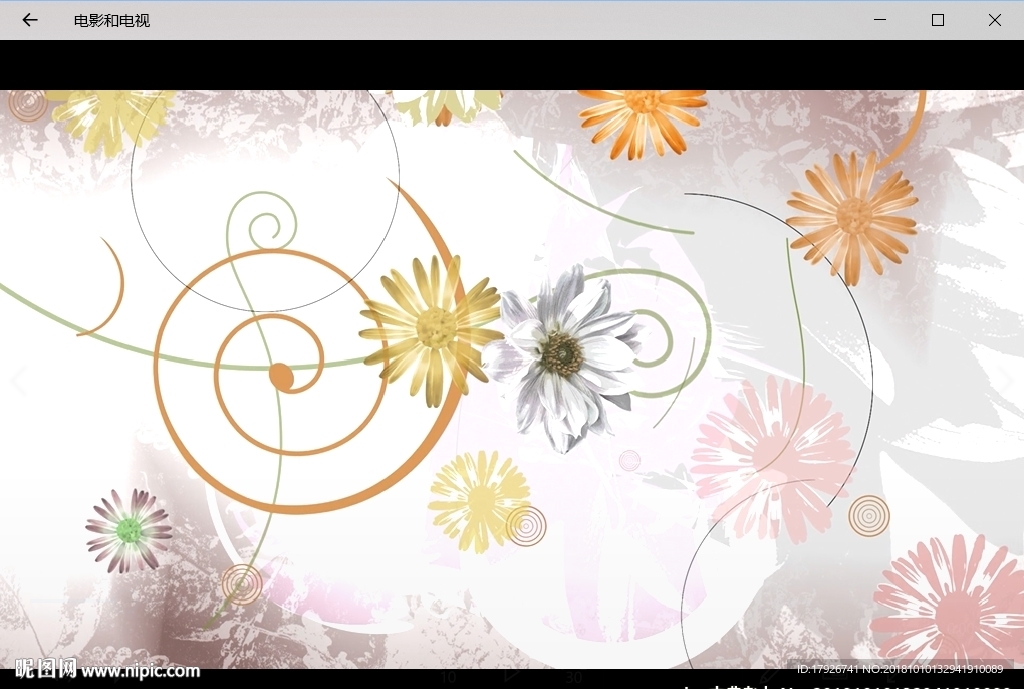Minimize the 电影和电视 window
Screen dimensions: 1024x689
880,20
